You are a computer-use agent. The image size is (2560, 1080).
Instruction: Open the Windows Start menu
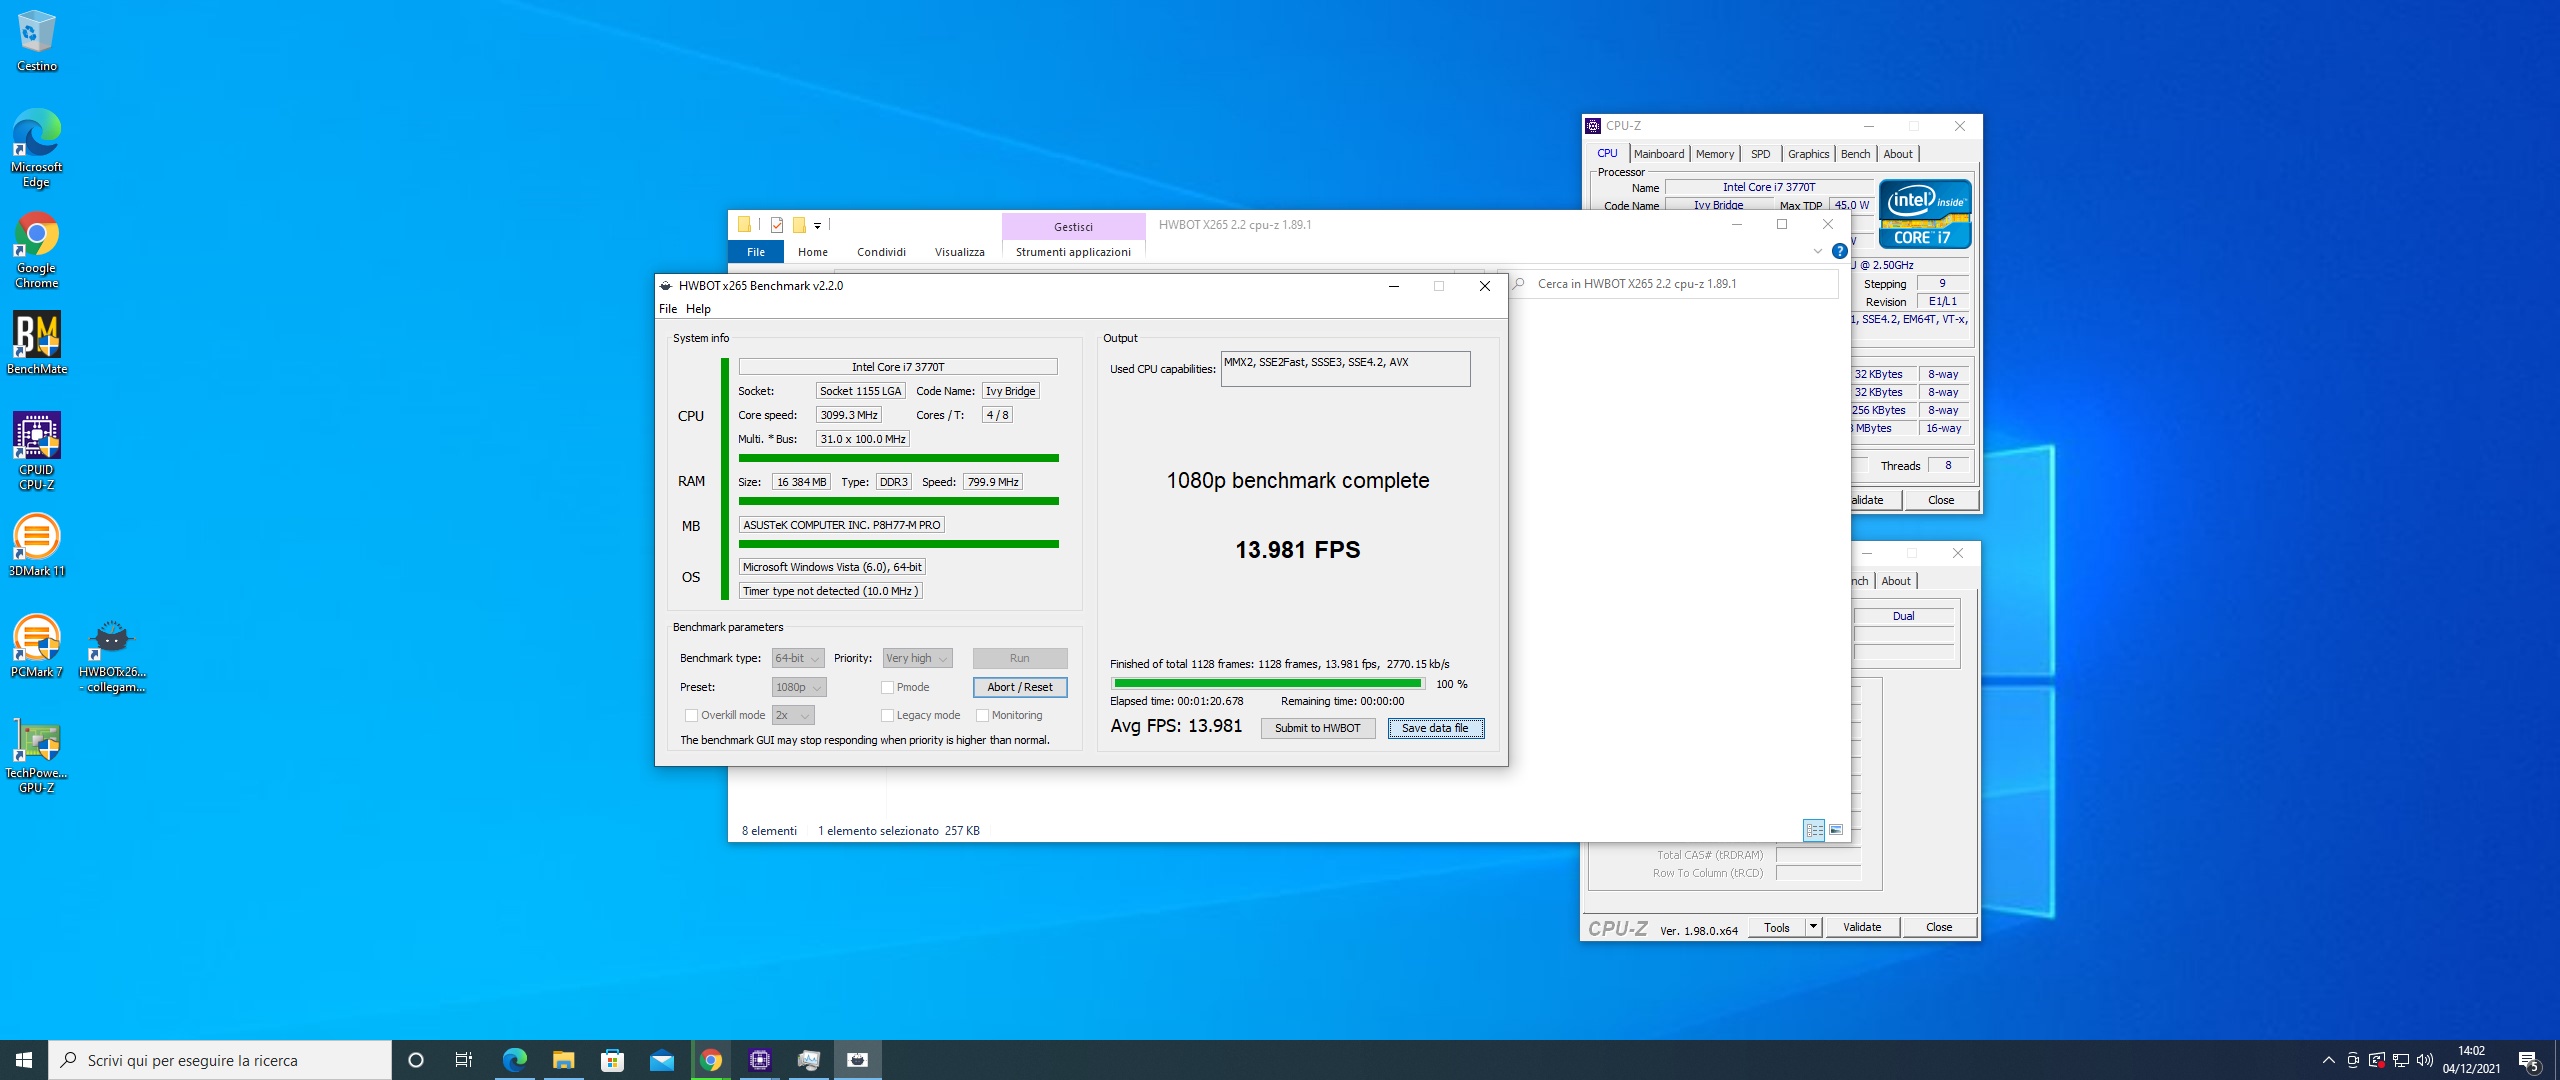point(24,1060)
